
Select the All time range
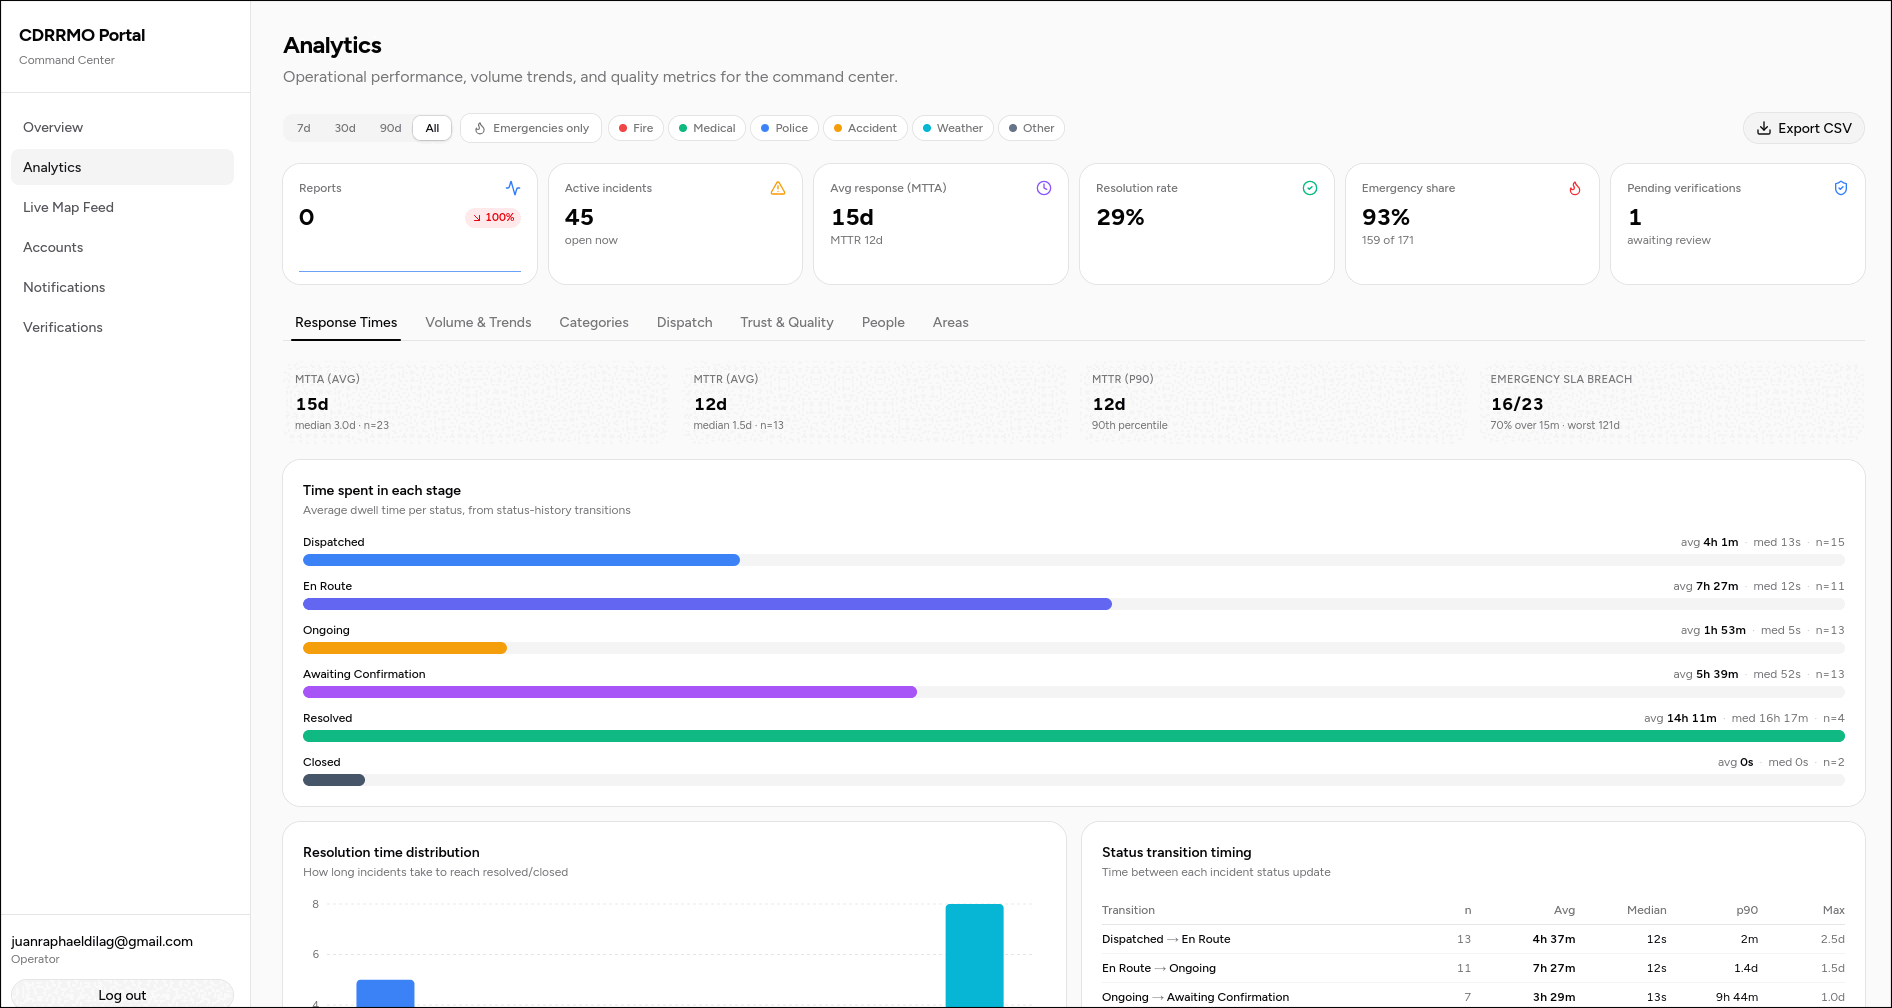point(432,128)
